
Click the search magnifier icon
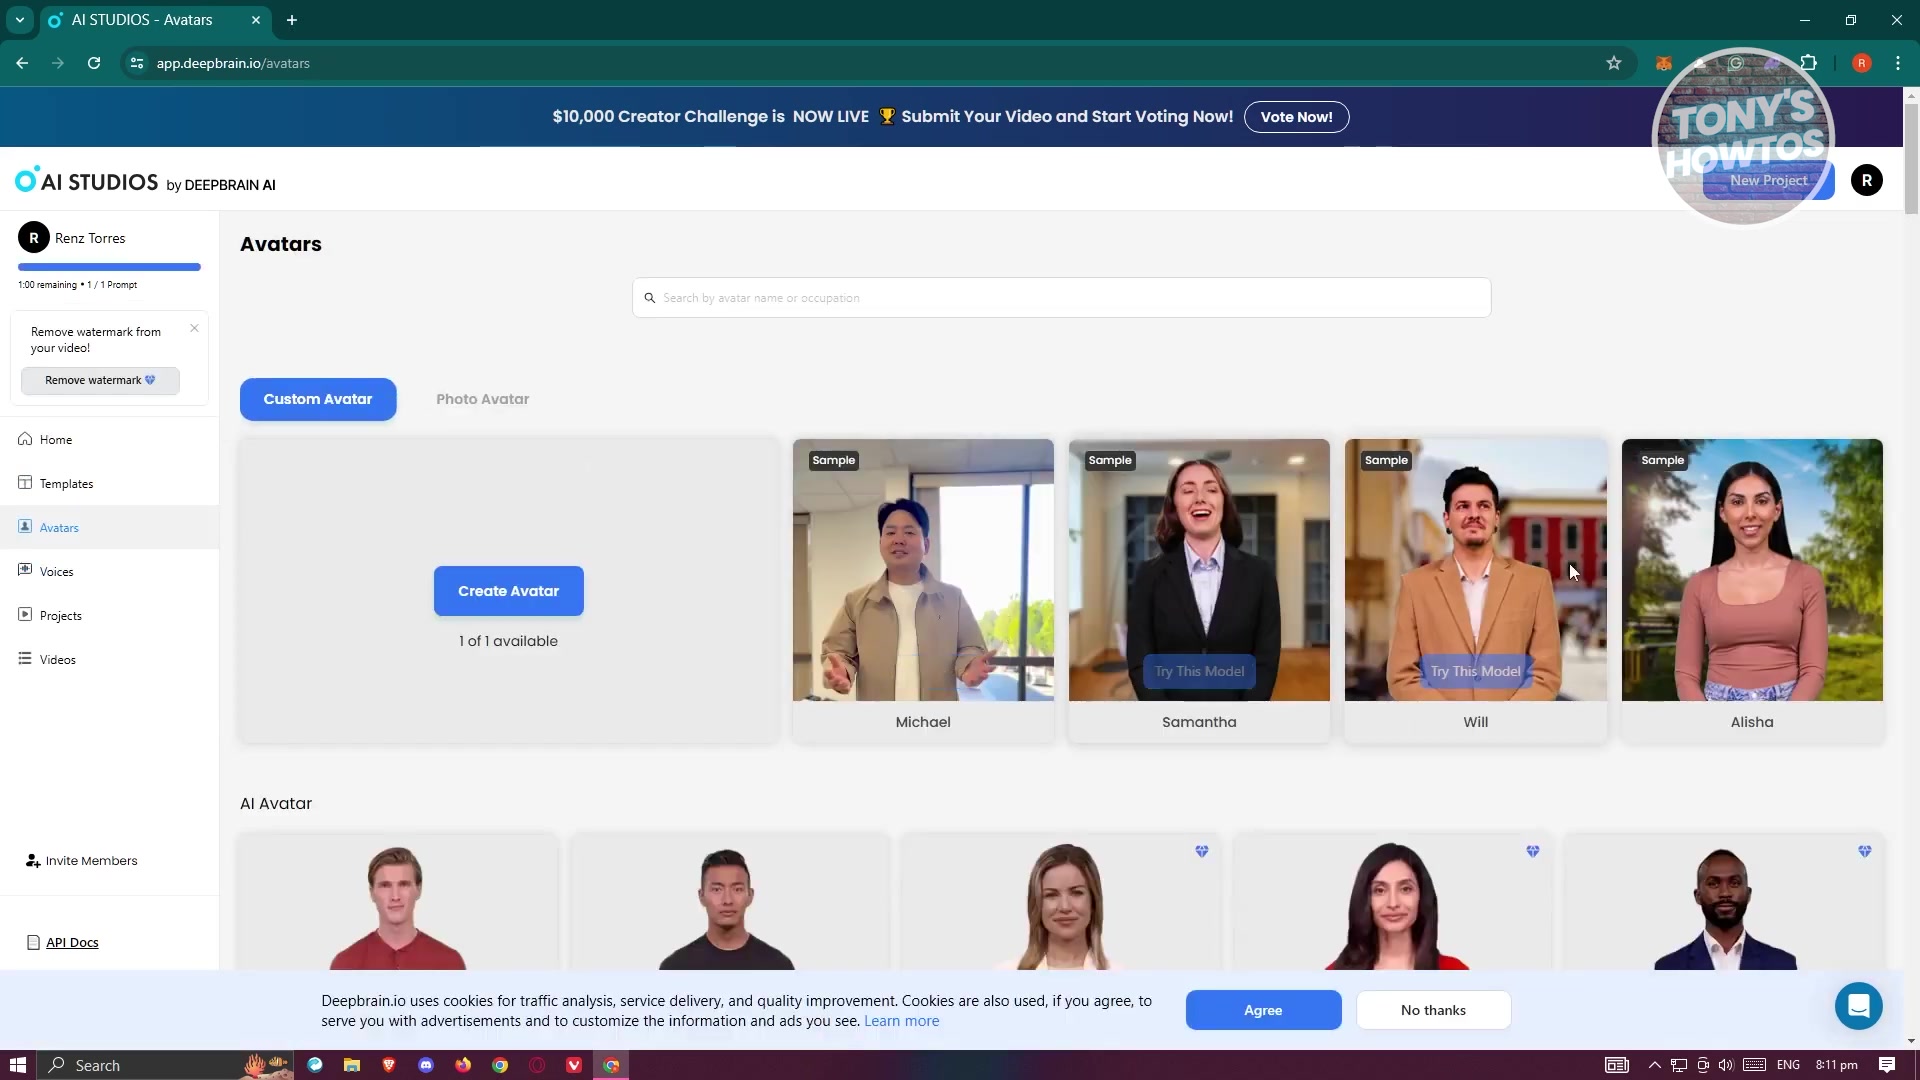pos(649,298)
